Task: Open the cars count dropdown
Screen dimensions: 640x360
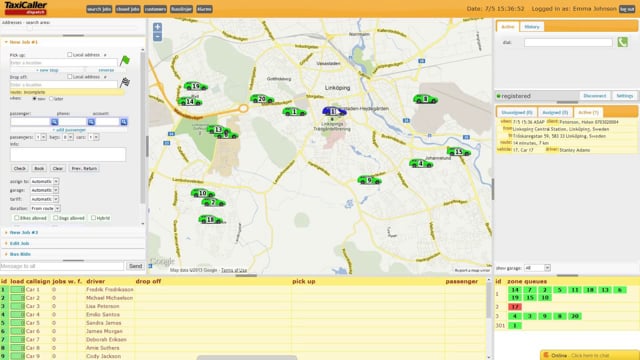Action: (x=94, y=137)
